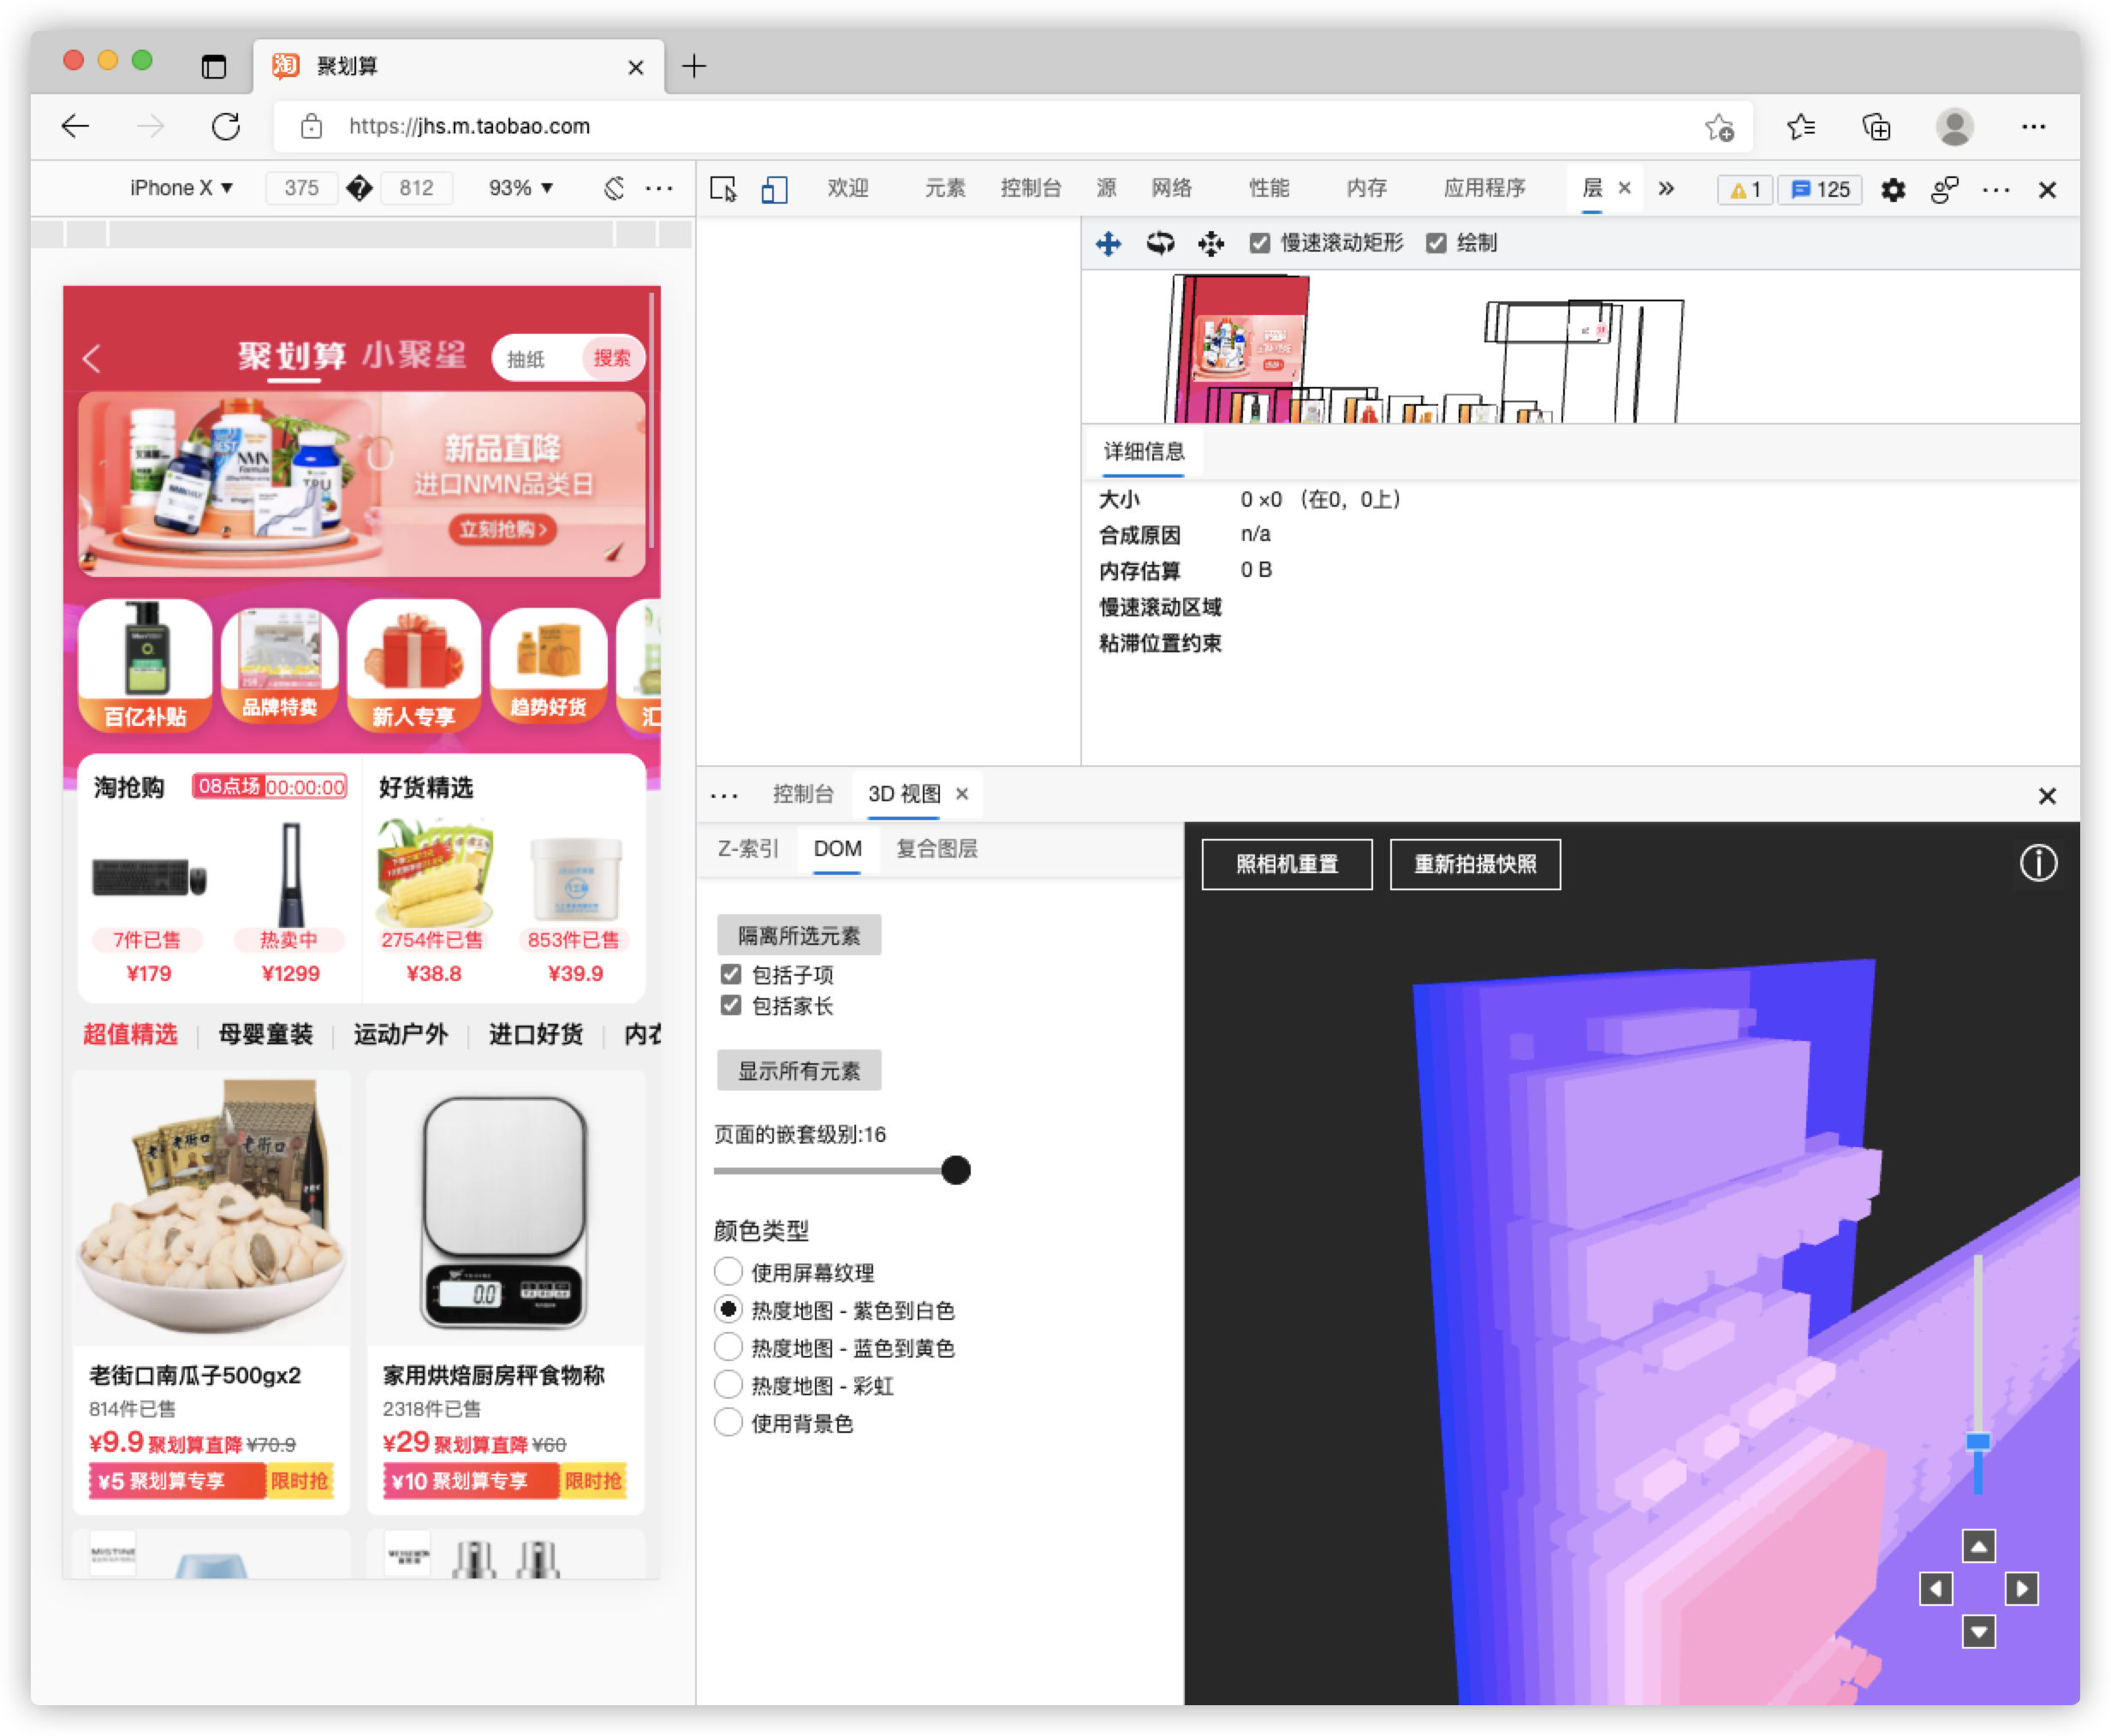Switch to the 性能 tab

(x=1269, y=188)
